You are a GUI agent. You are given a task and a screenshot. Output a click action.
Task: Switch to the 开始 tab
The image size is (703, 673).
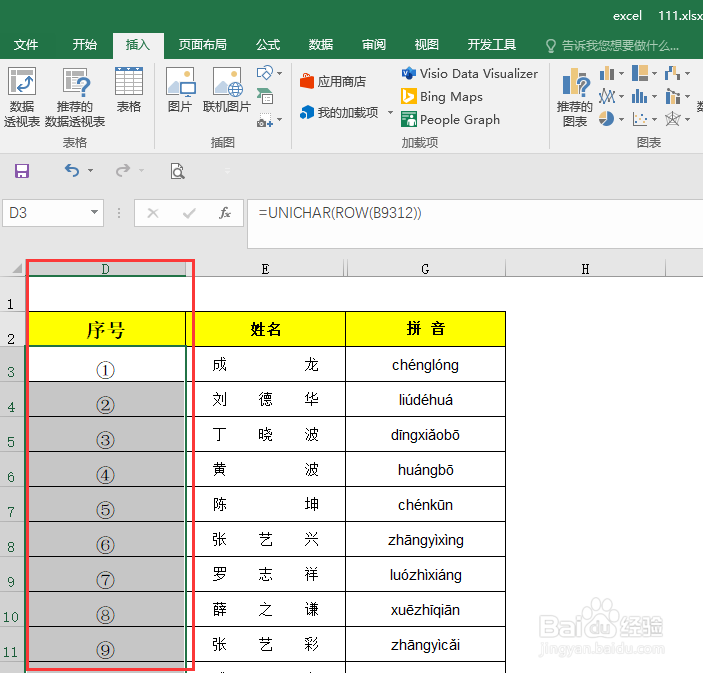click(x=85, y=45)
